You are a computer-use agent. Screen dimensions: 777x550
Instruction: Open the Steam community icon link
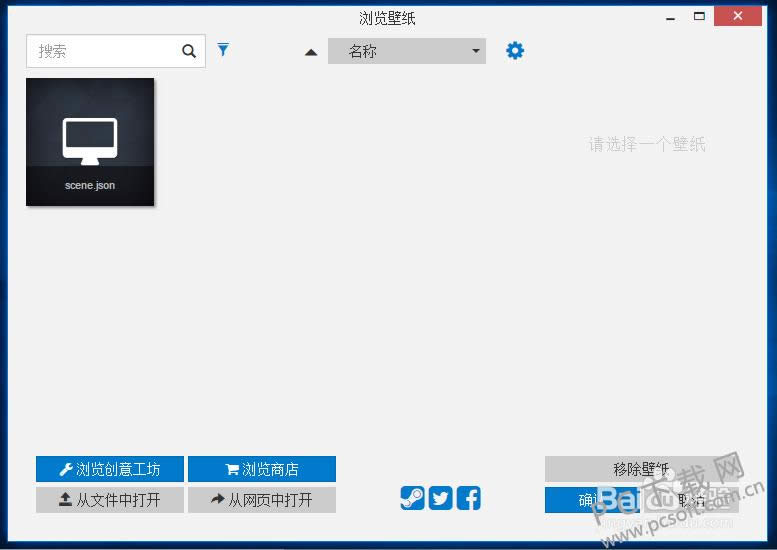point(412,498)
